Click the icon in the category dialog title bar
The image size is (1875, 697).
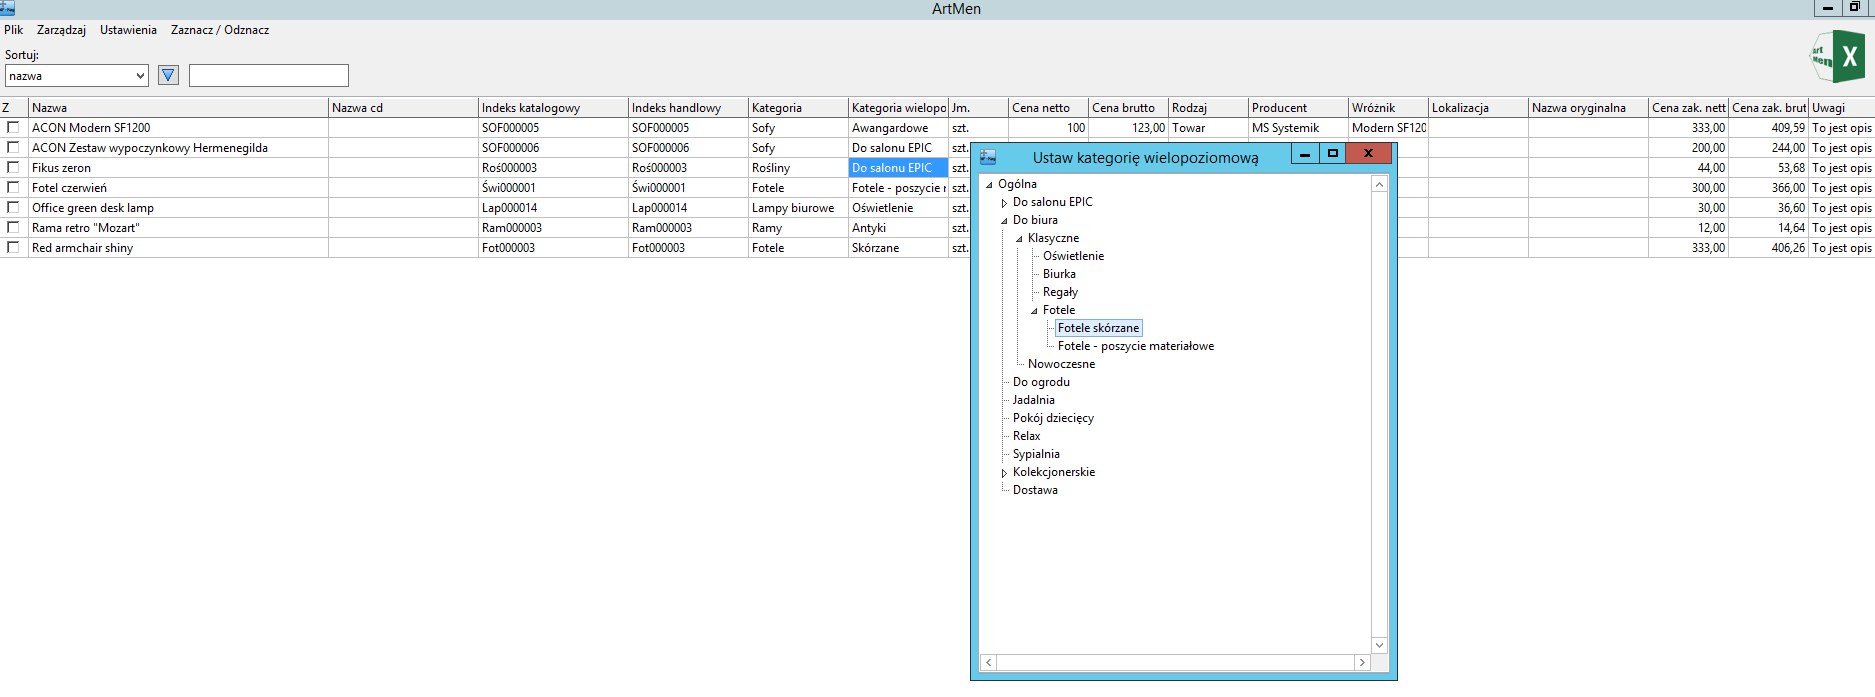(988, 157)
